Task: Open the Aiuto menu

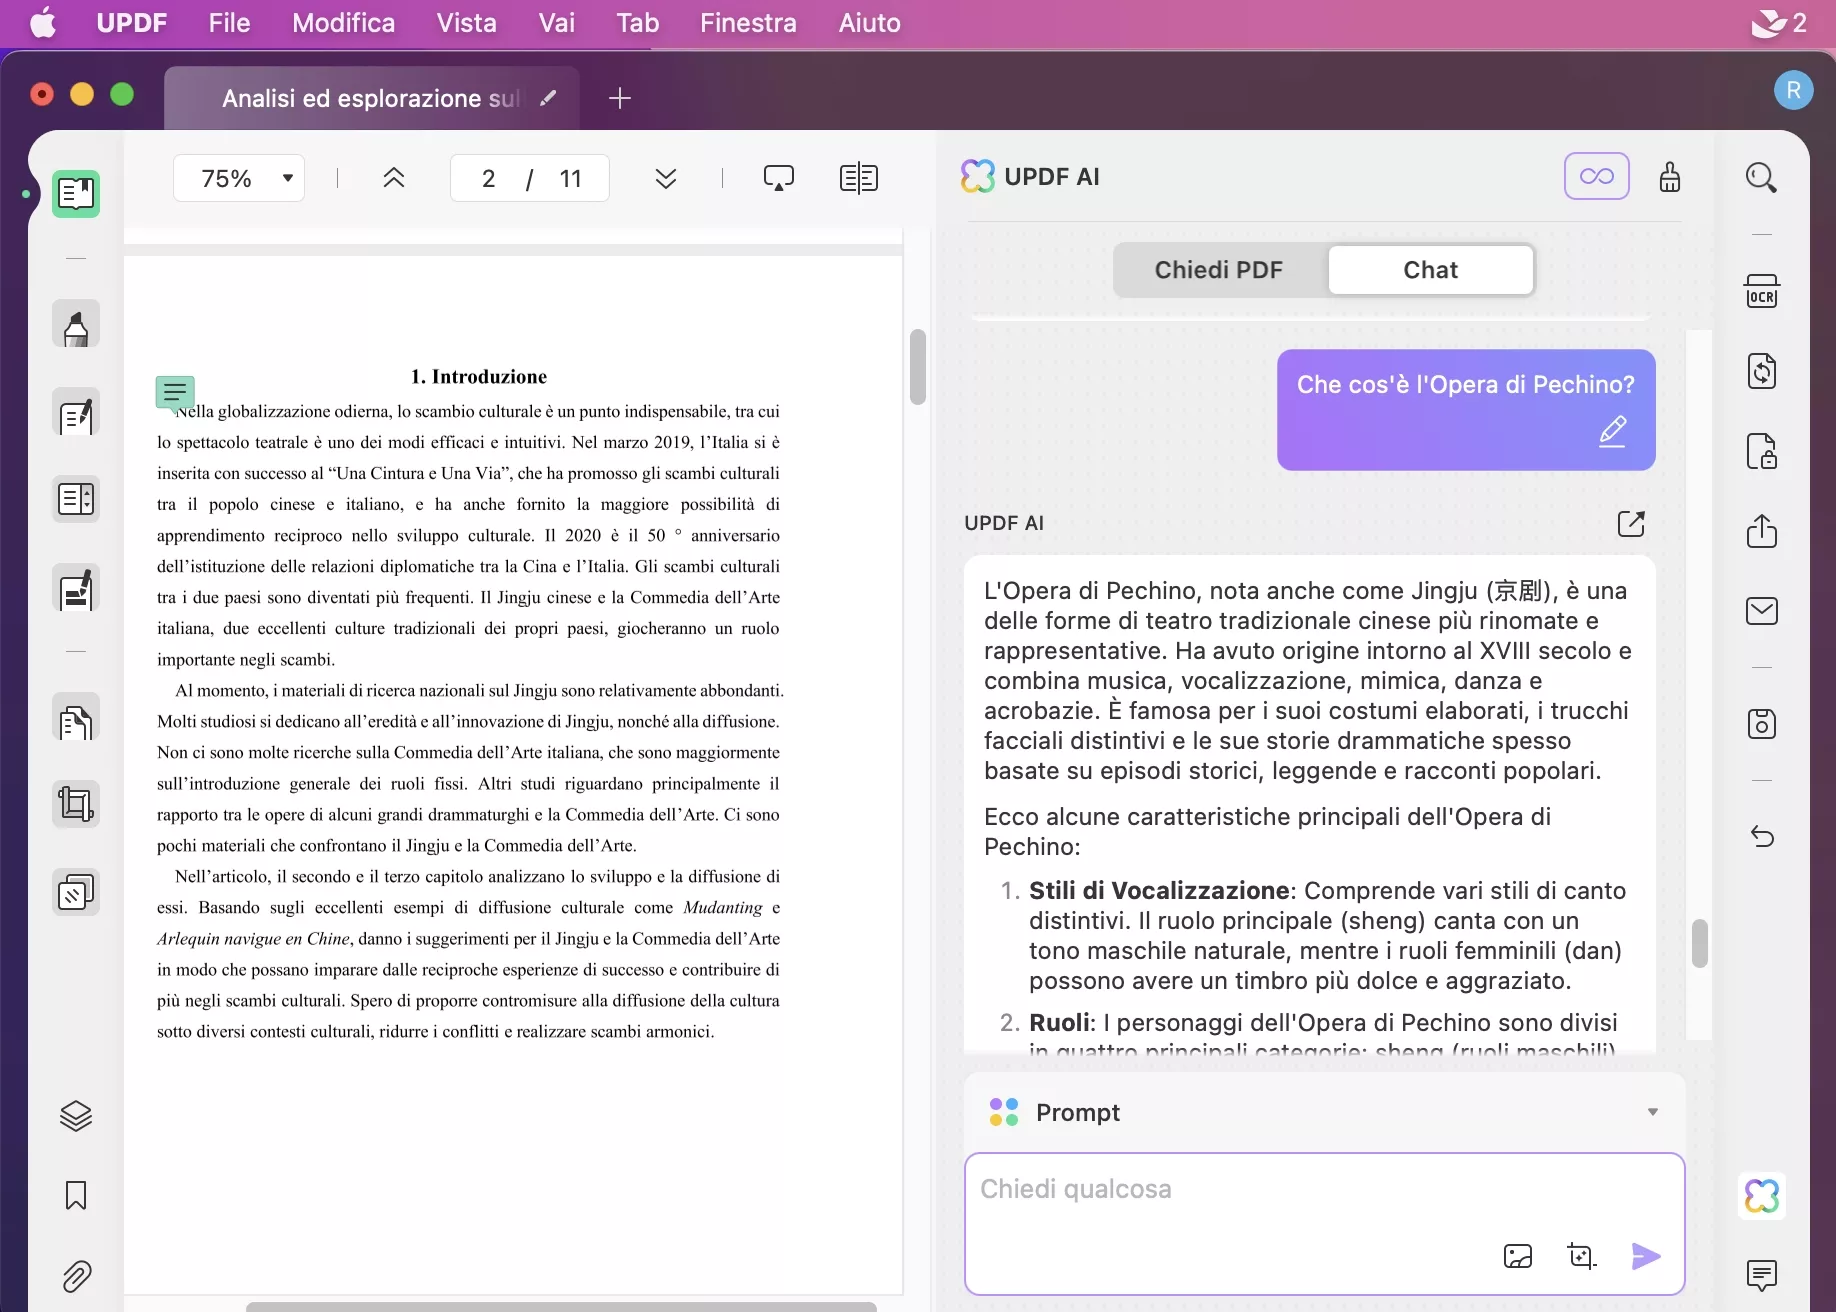Action: [x=869, y=23]
